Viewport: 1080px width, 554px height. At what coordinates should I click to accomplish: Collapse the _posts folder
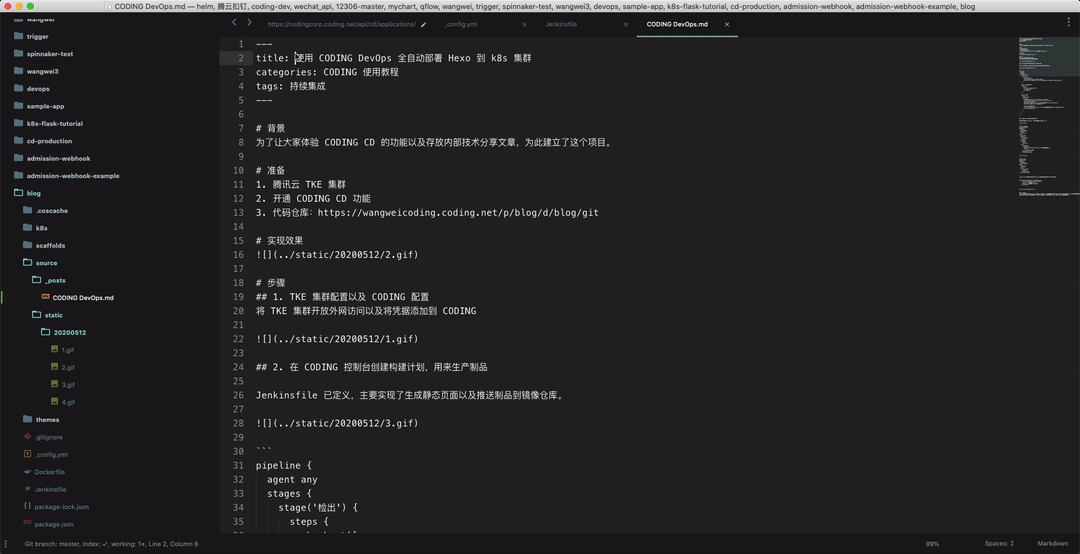click(x=37, y=280)
